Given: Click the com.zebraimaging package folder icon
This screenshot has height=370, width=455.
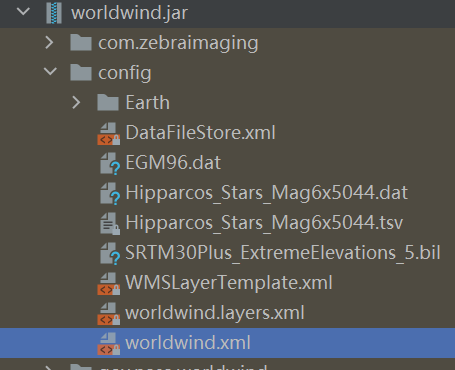Looking at the screenshot, I should click(81, 43).
